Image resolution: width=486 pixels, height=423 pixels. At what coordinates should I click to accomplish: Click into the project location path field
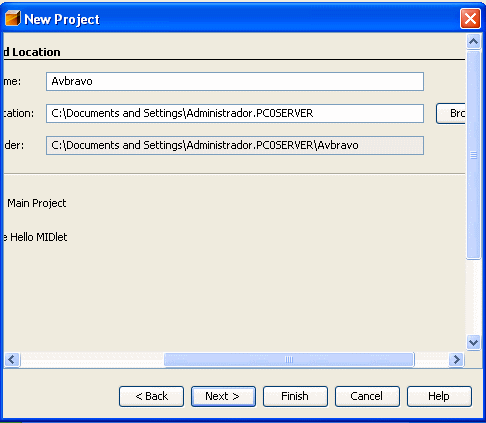tap(235, 113)
